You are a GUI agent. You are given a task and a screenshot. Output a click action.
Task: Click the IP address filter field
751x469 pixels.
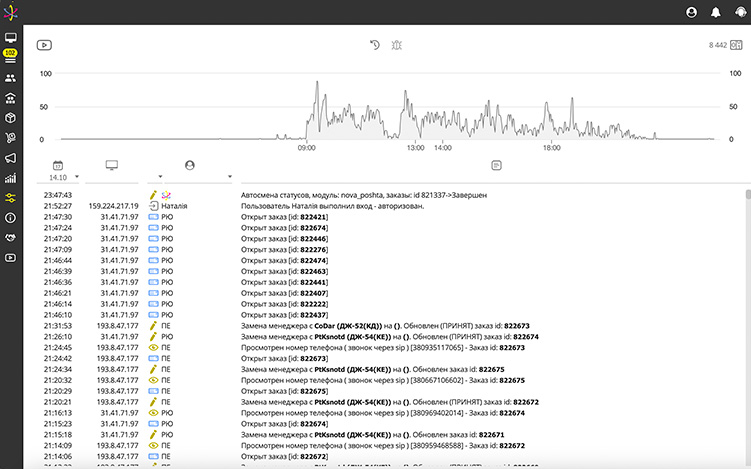click(112, 177)
